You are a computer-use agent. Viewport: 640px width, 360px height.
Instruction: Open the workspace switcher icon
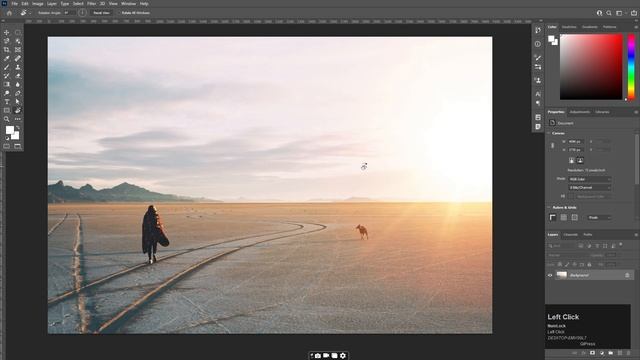coord(619,13)
